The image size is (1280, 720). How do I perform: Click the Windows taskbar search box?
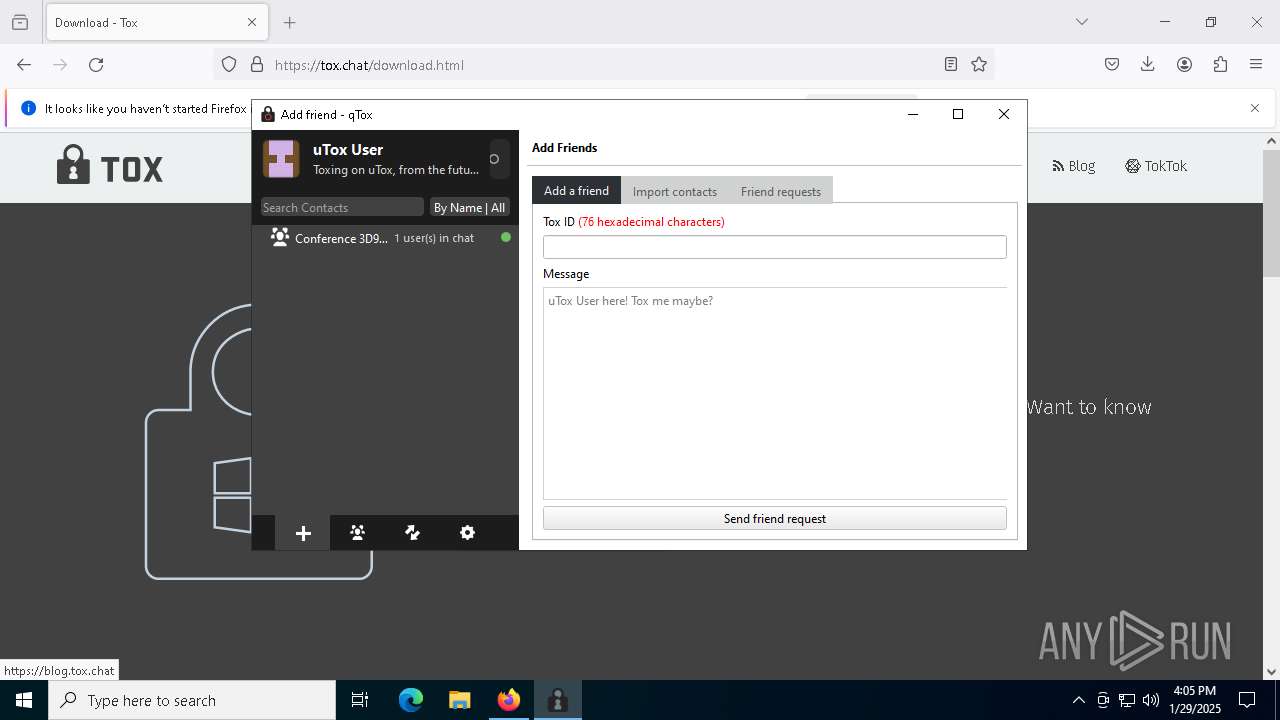point(192,700)
